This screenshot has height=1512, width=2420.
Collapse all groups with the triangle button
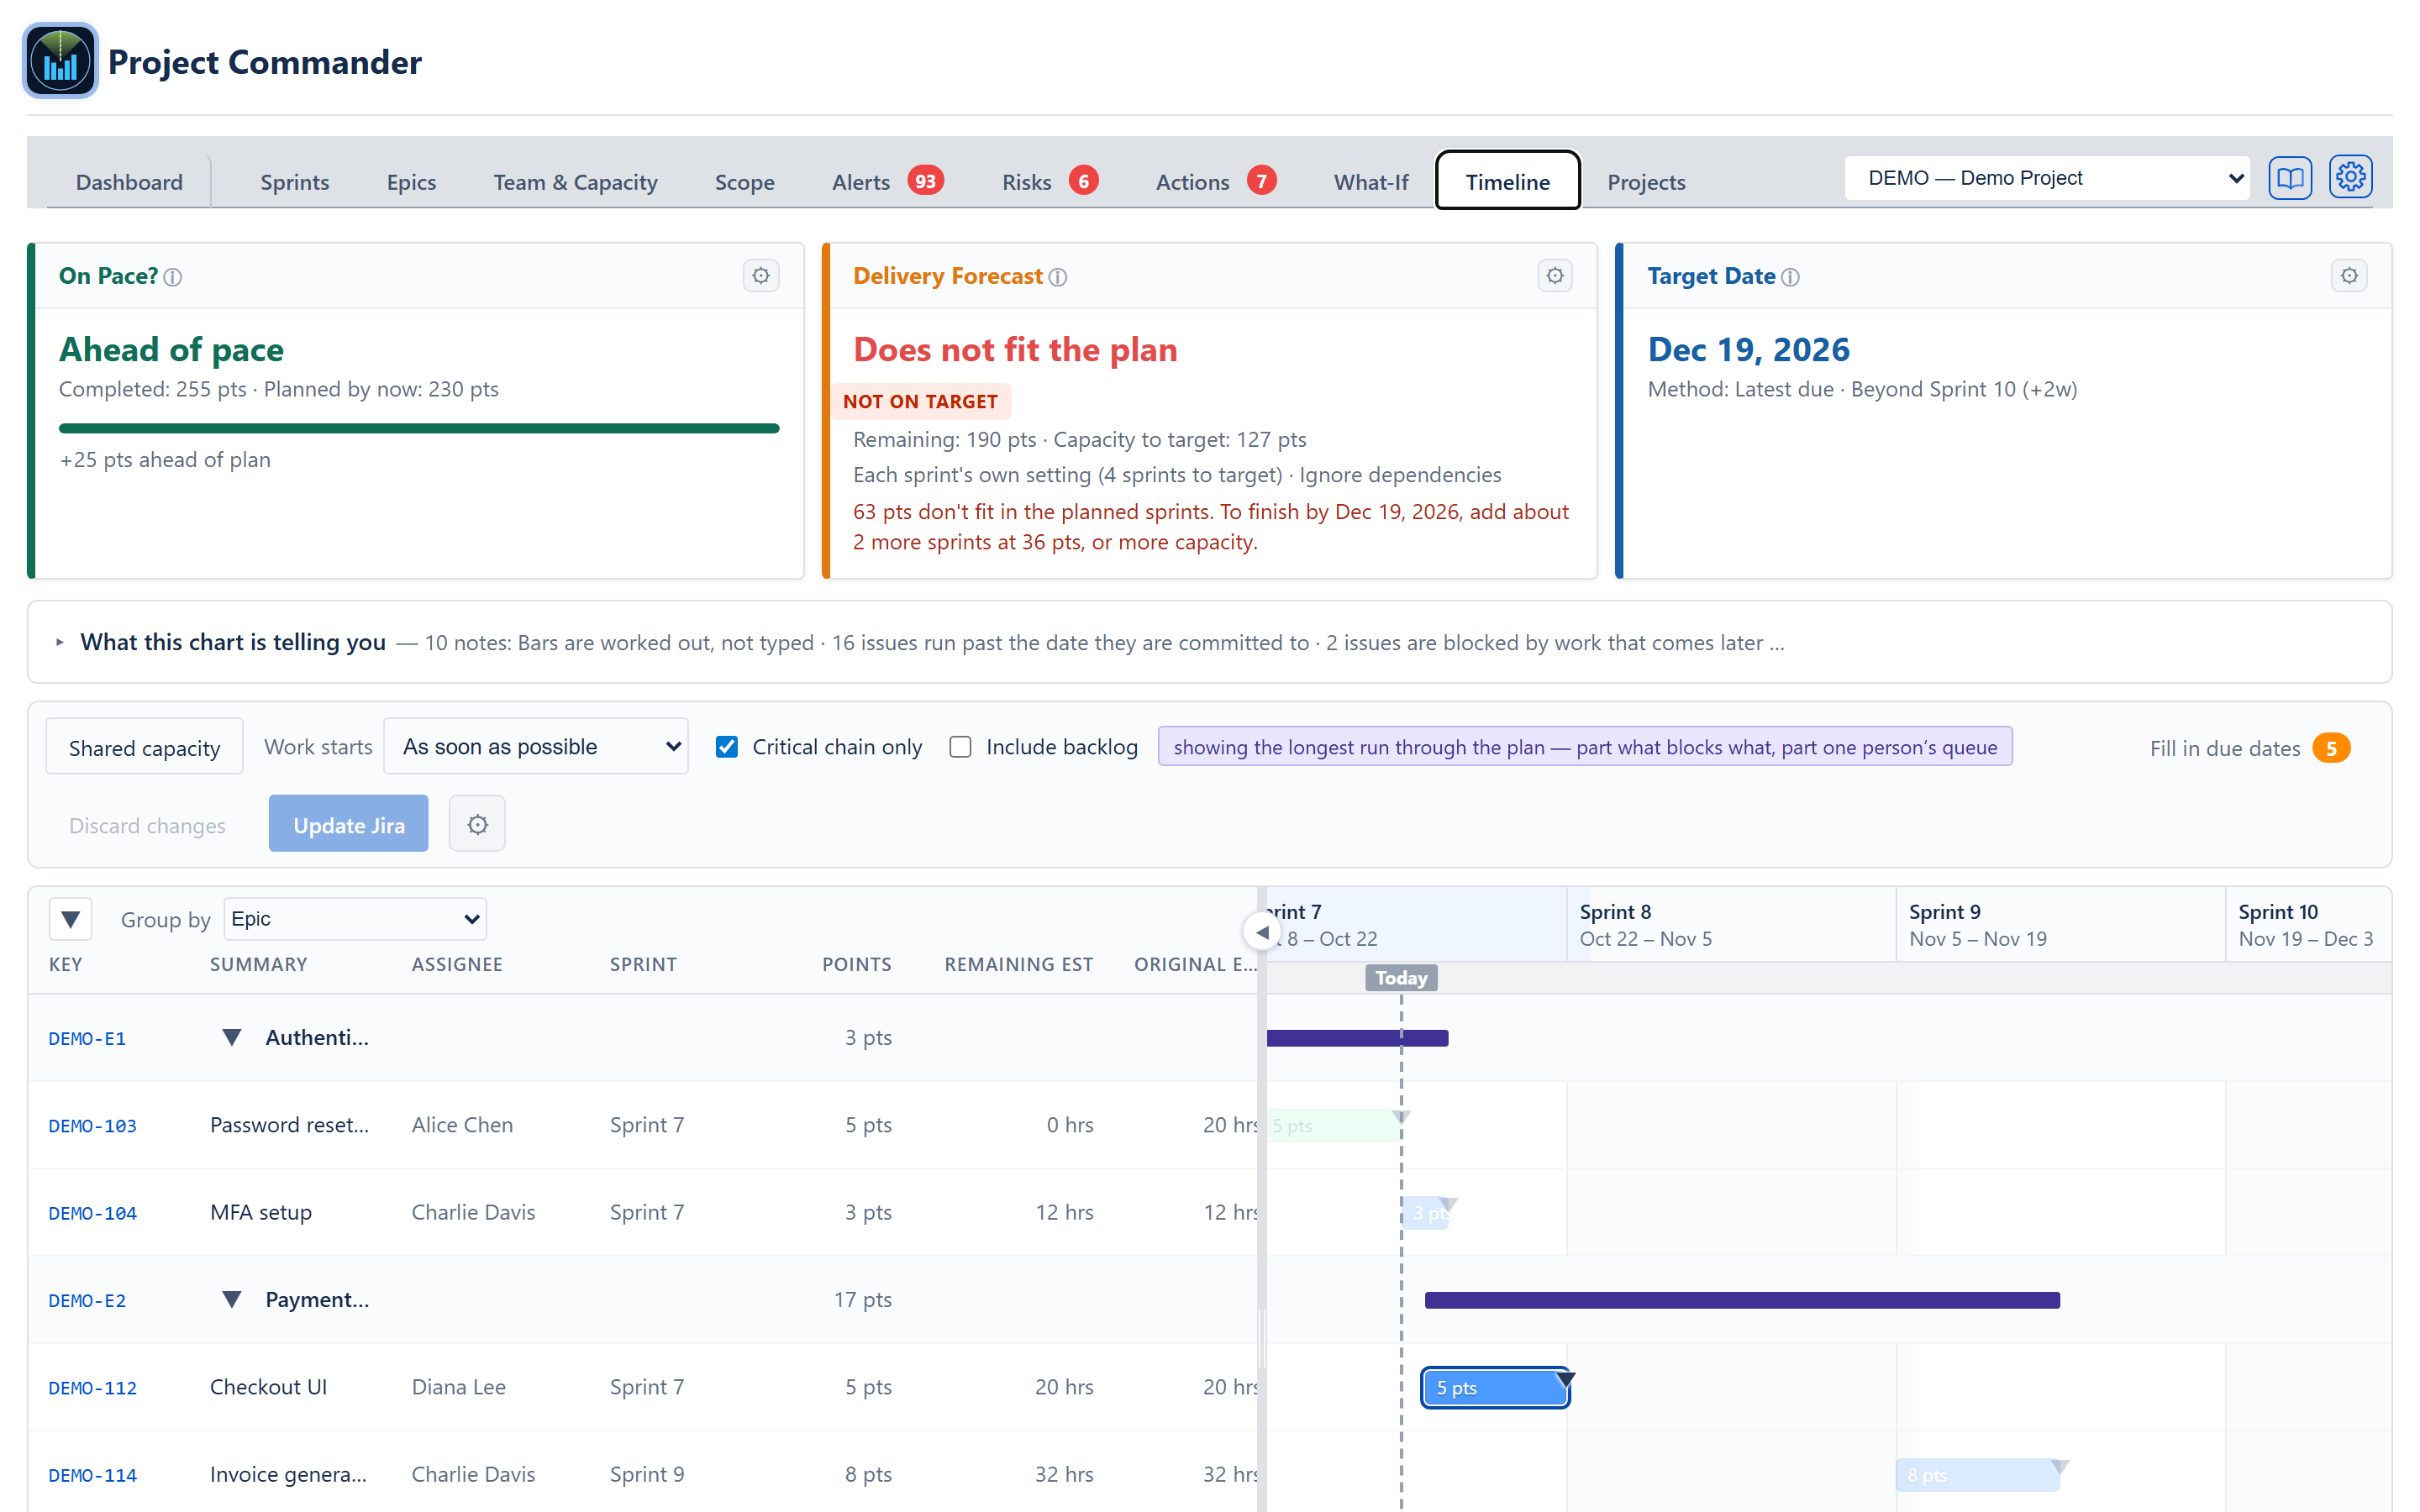click(70, 919)
